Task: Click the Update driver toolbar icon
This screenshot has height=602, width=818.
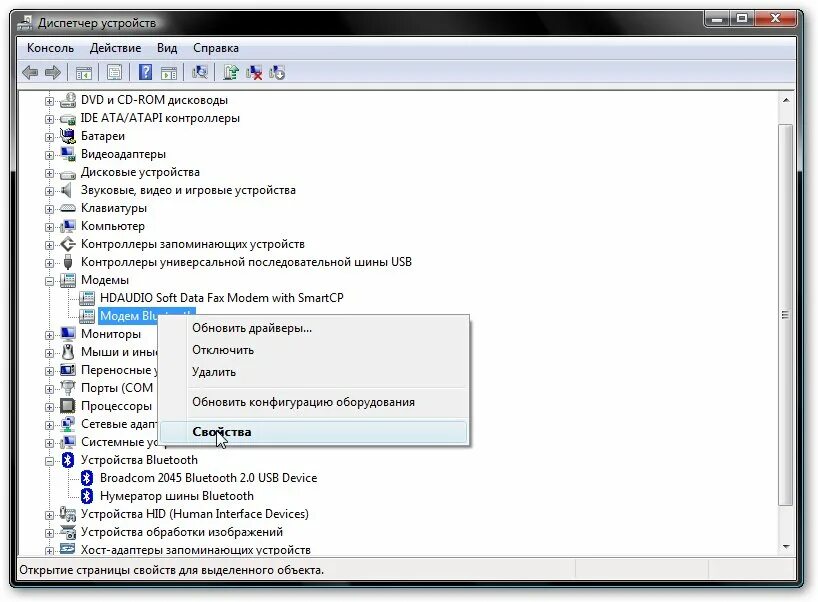Action: (x=231, y=72)
